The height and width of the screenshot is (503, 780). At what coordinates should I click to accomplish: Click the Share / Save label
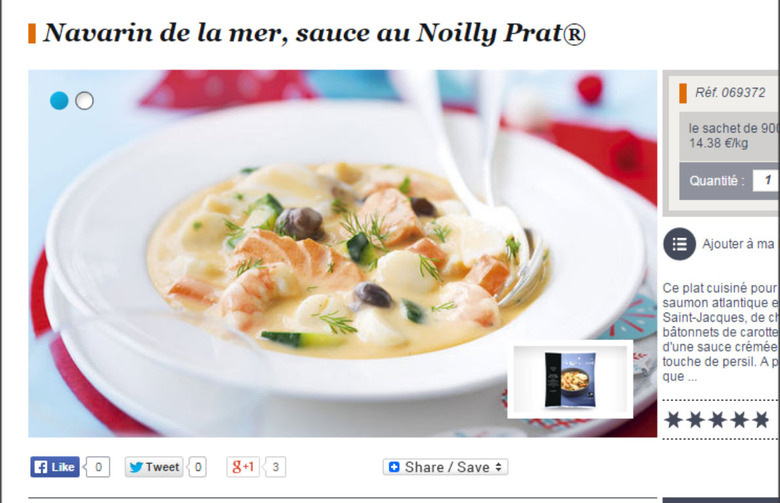[447, 467]
